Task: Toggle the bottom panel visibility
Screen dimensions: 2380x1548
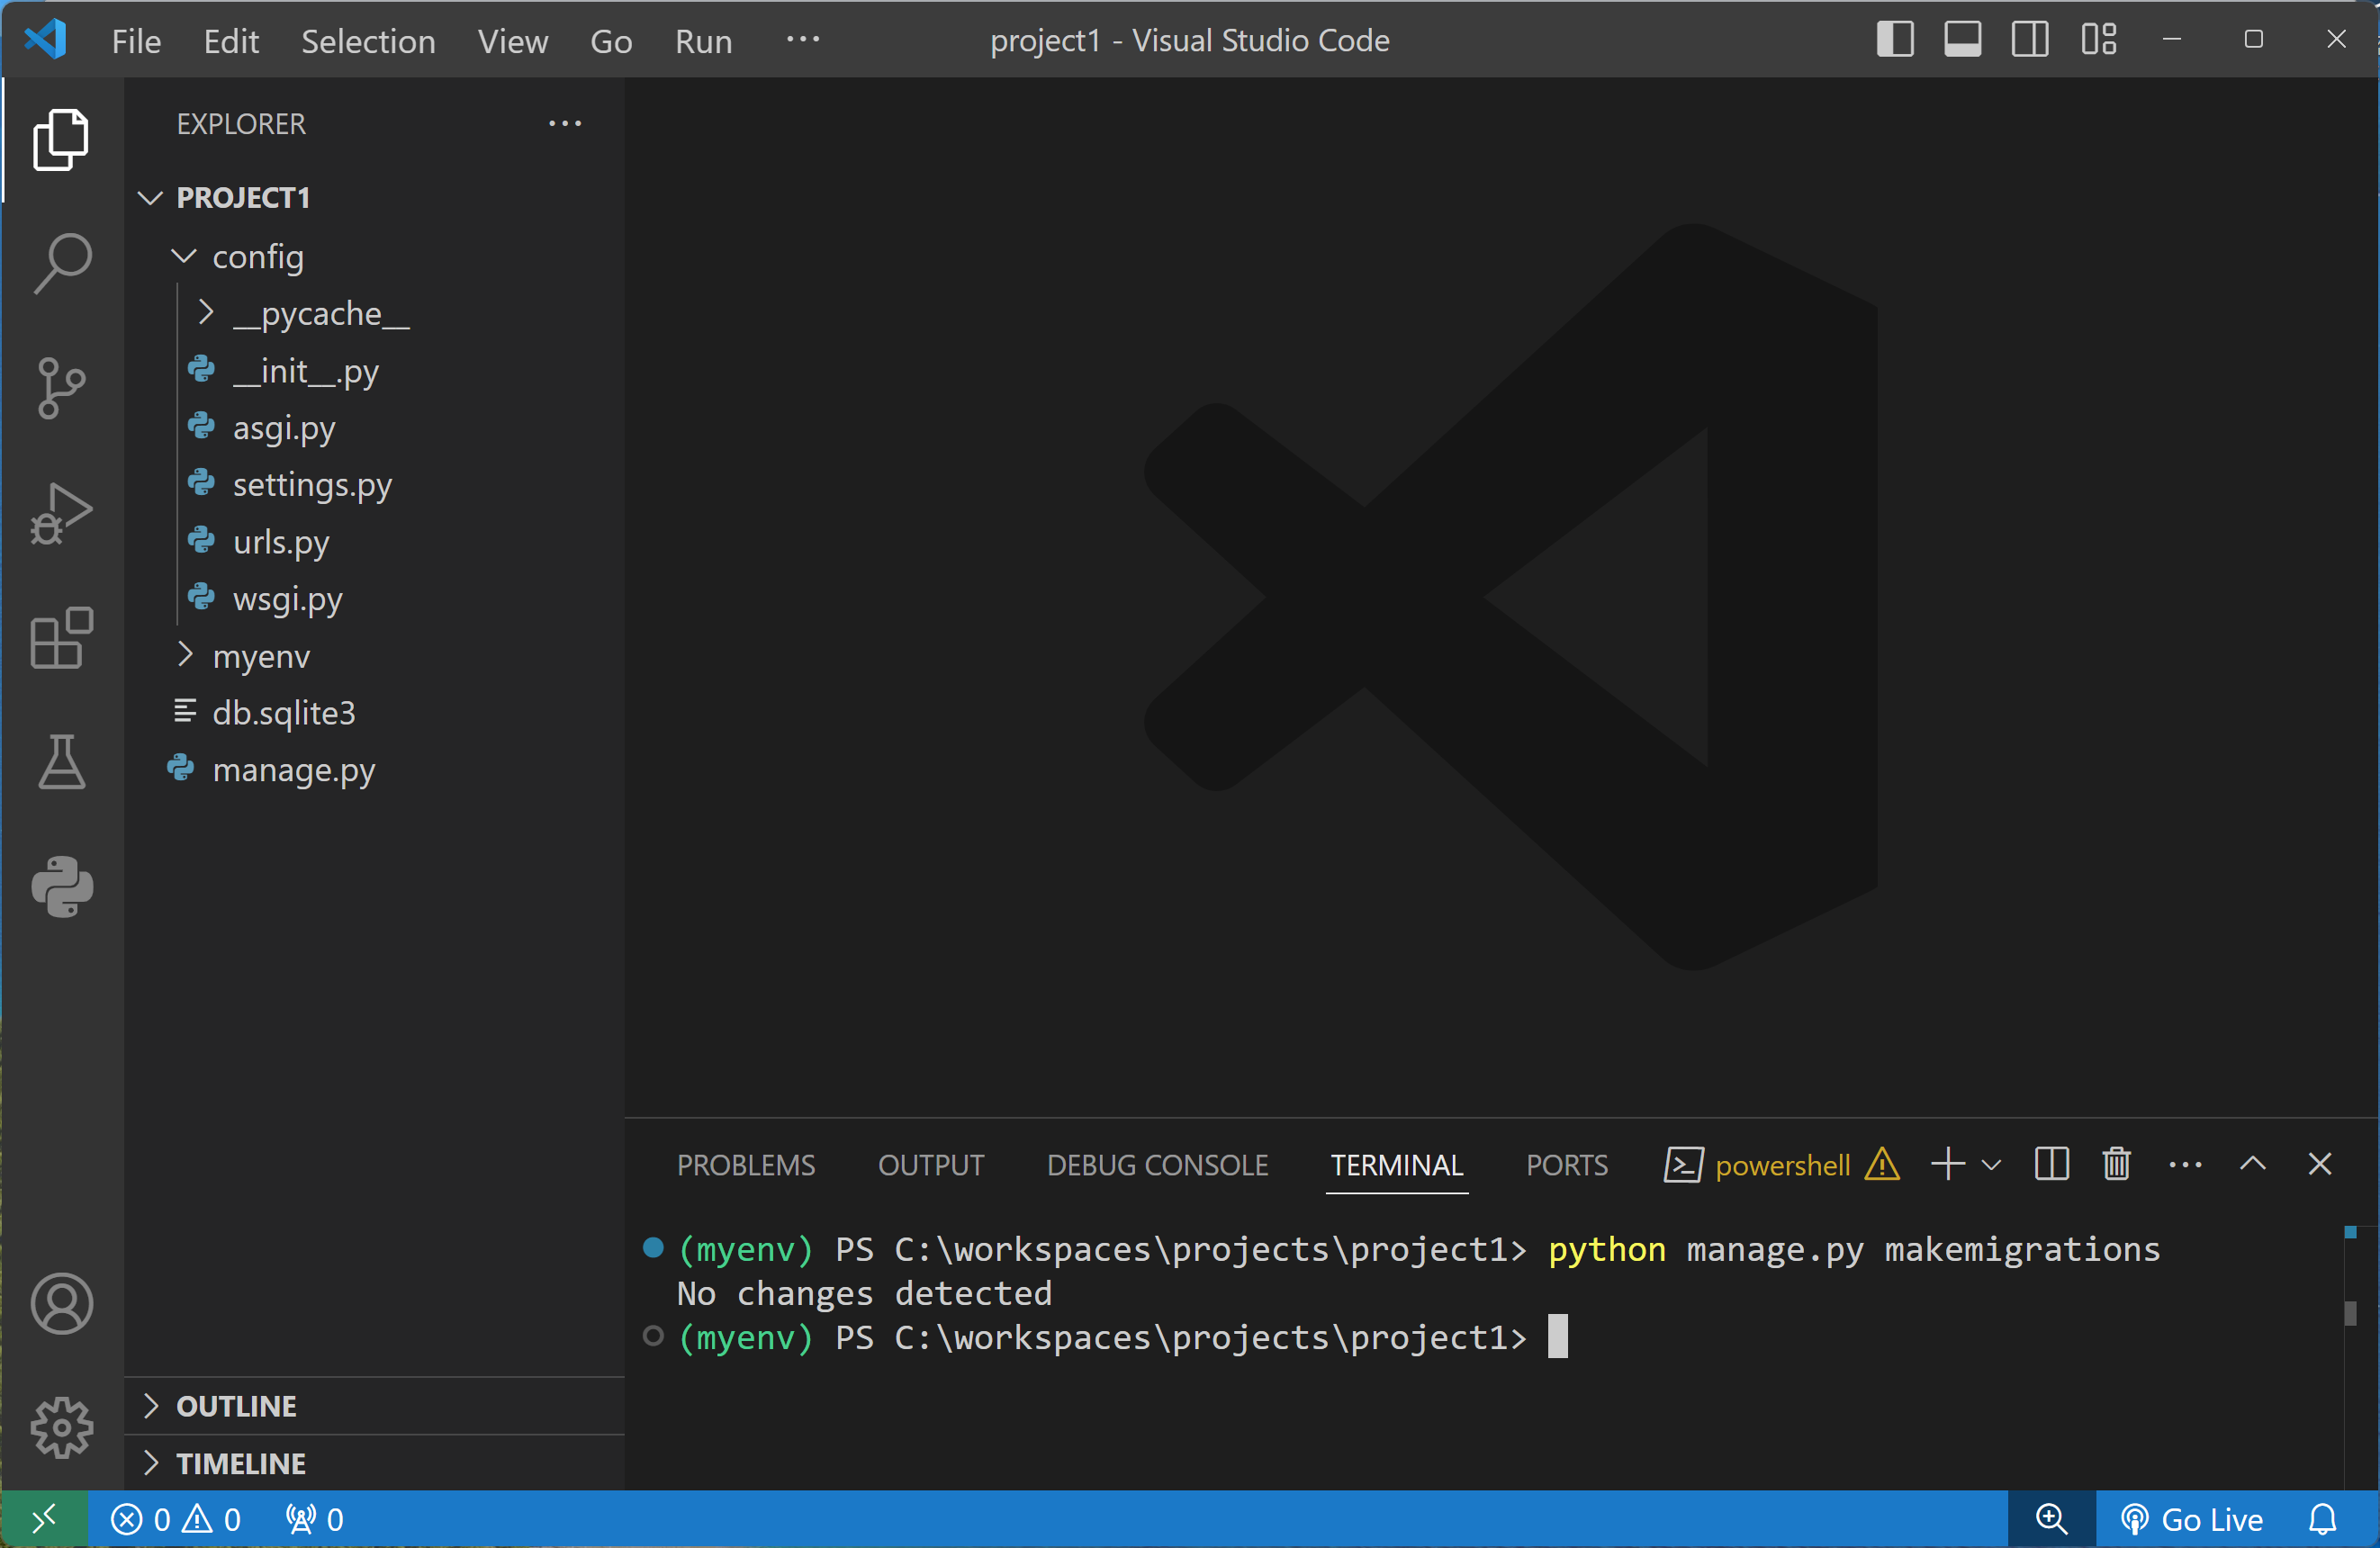Action: tap(1962, 40)
